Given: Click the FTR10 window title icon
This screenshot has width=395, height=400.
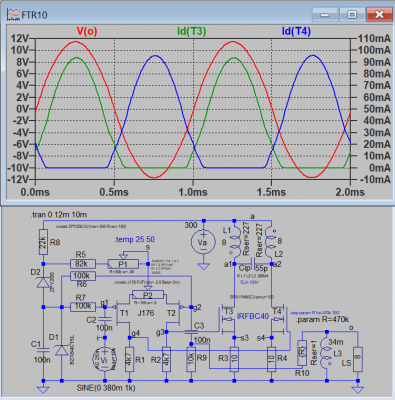Looking at the screenshot, I should [x=13, y=15].
